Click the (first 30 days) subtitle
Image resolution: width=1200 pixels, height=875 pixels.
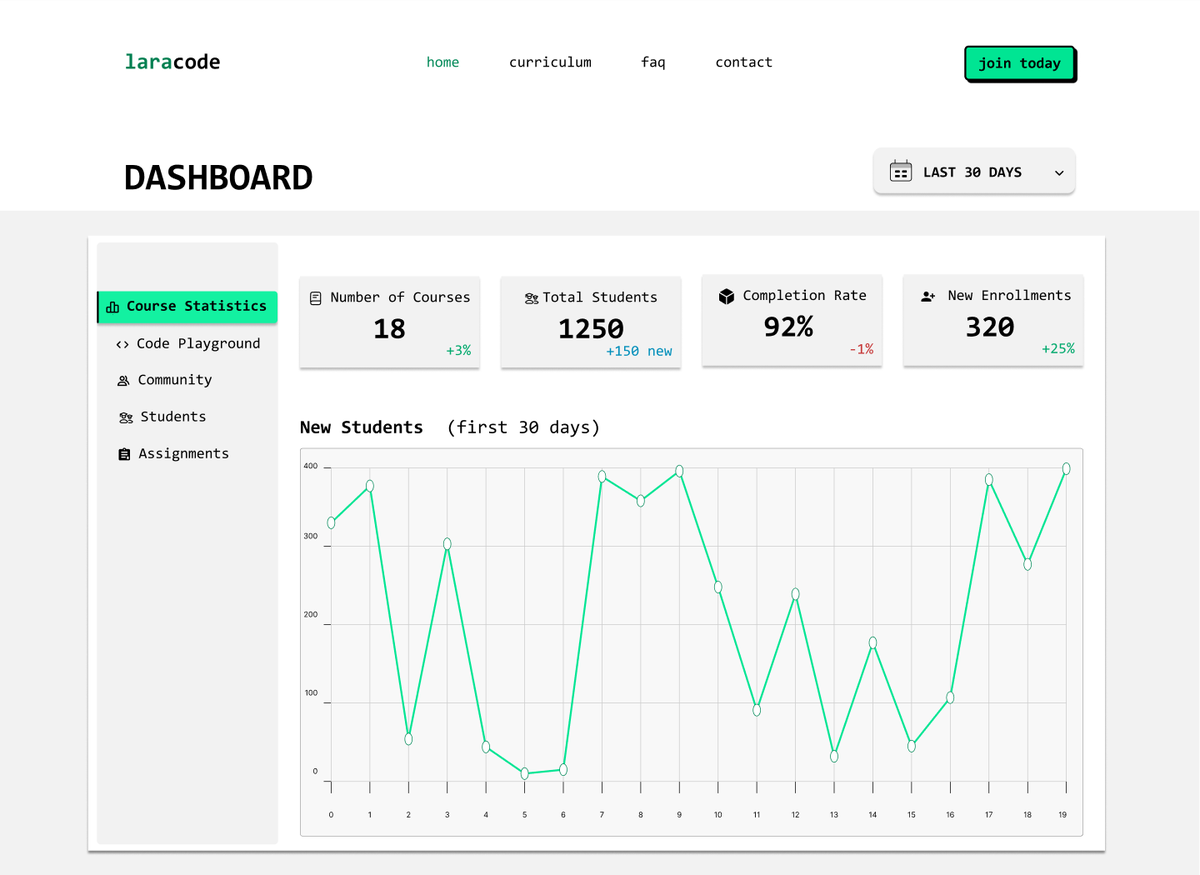coord(523,427)
